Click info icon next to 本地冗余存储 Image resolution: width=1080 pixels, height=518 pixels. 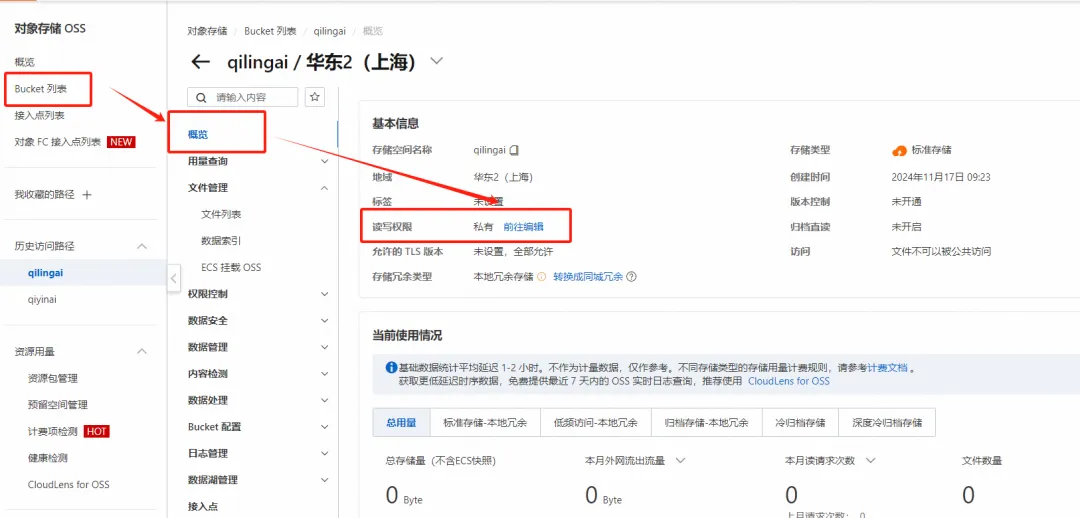pos(541,276)
